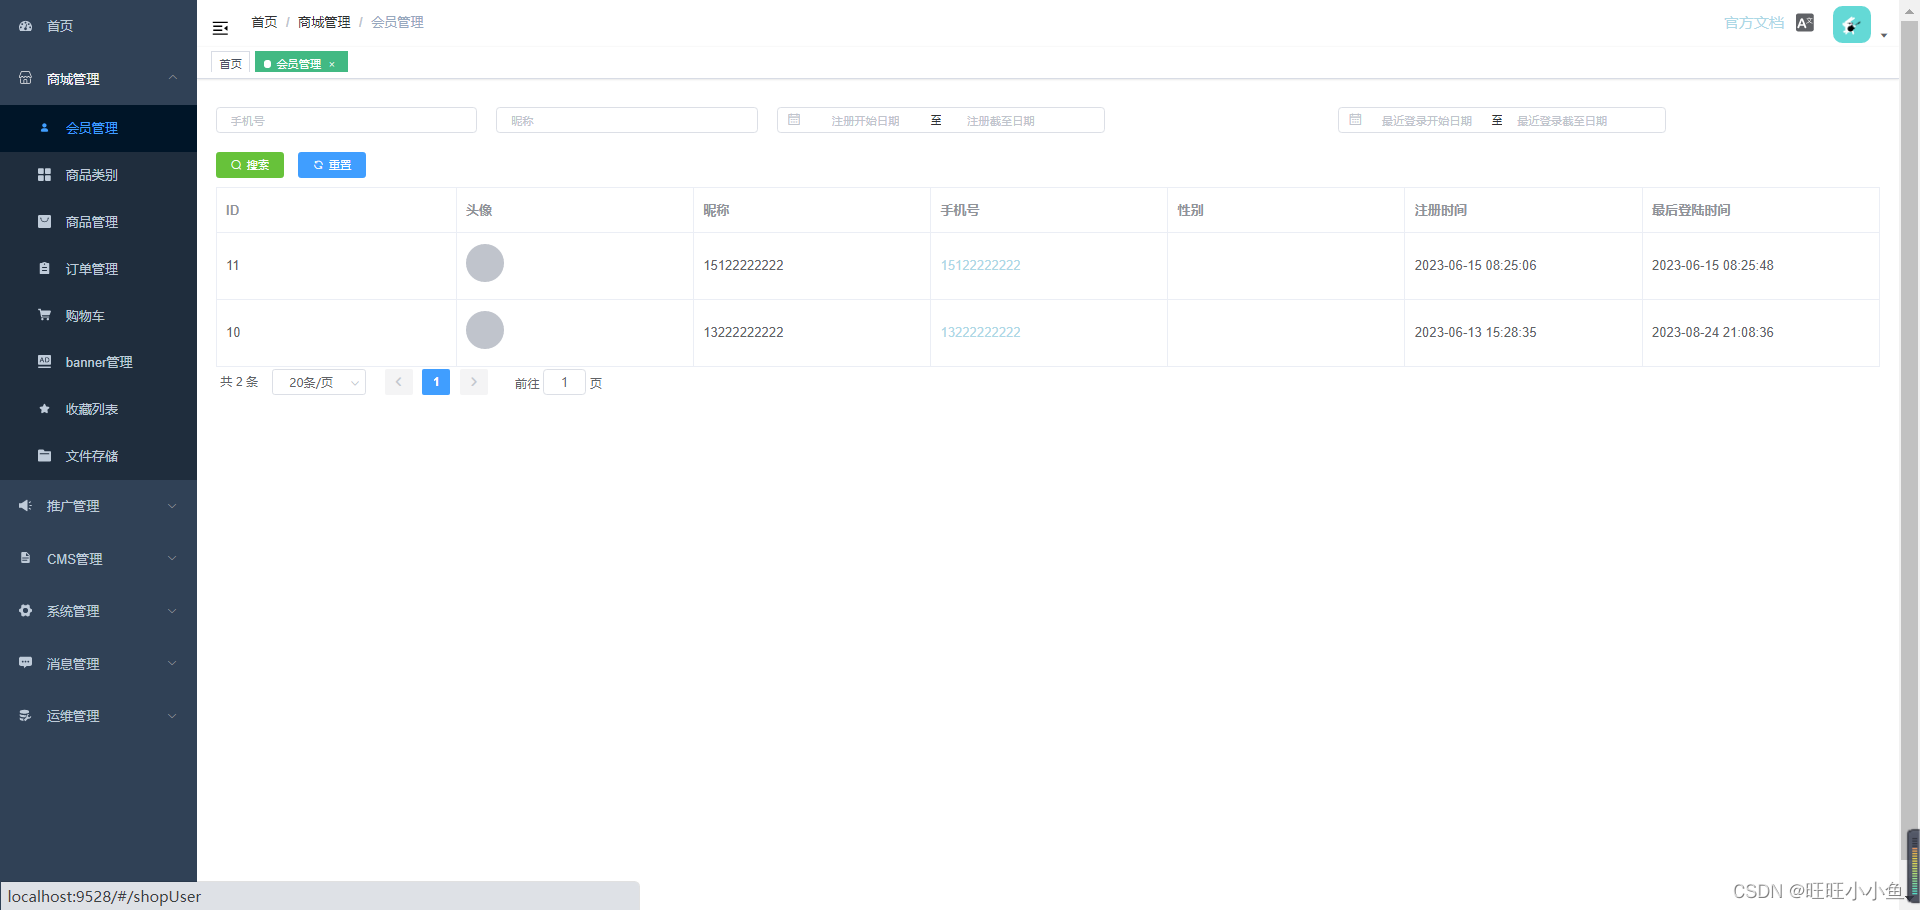Open the language switcher icon
Image resolution: width=1920 pixels, height=910 pixels.
point(1805,22)
